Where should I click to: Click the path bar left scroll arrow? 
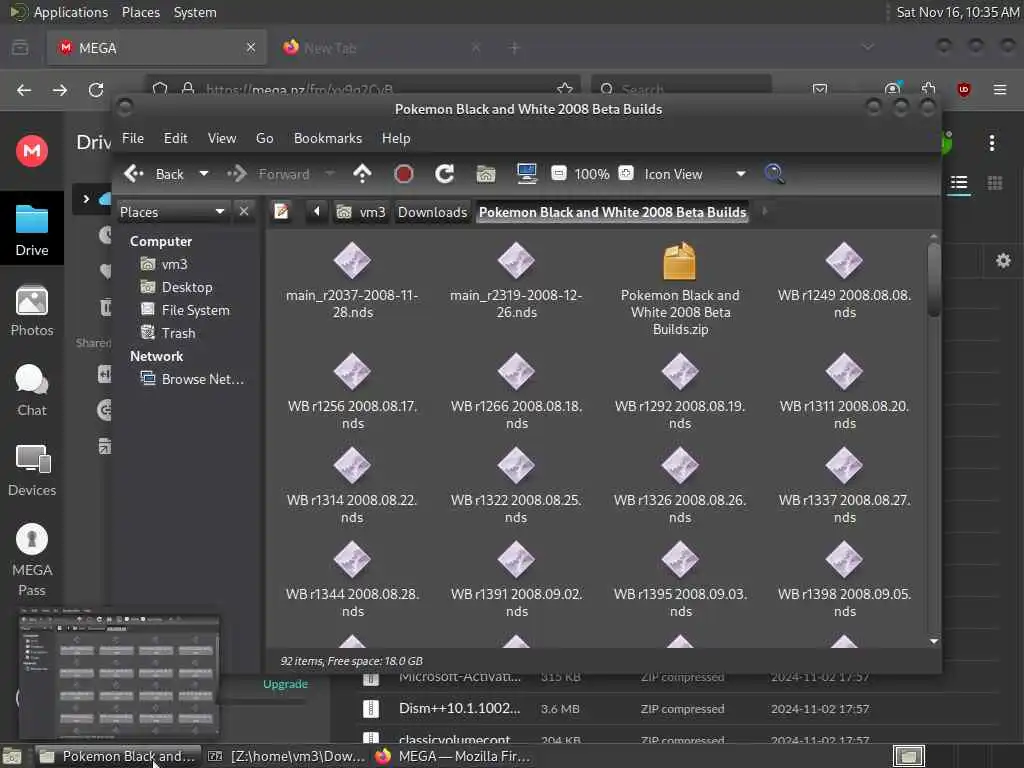point(317,212)
